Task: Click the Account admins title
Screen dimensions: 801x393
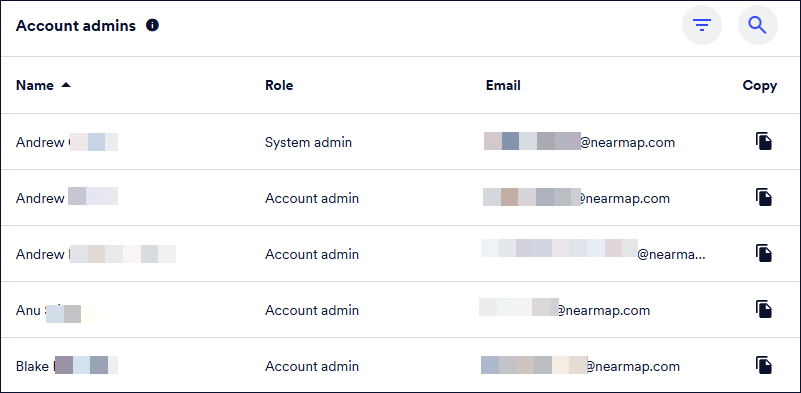Action: [76, 26]
